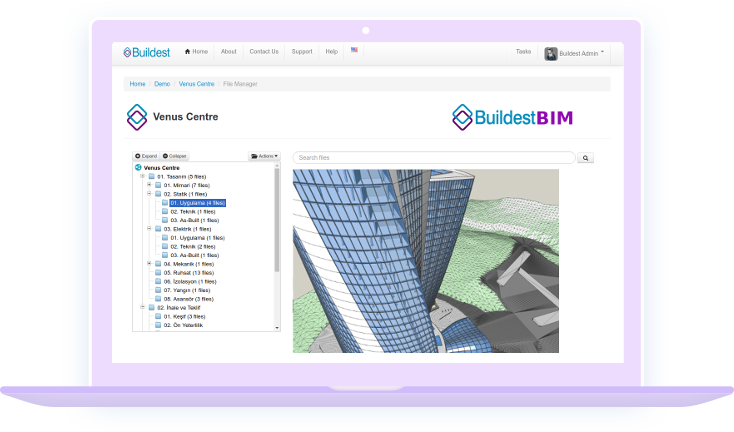This screenshot has height=432, width=734.
Task: Select highlighted 01. Uygulama (4 files) row
Action: pos(198,203)
